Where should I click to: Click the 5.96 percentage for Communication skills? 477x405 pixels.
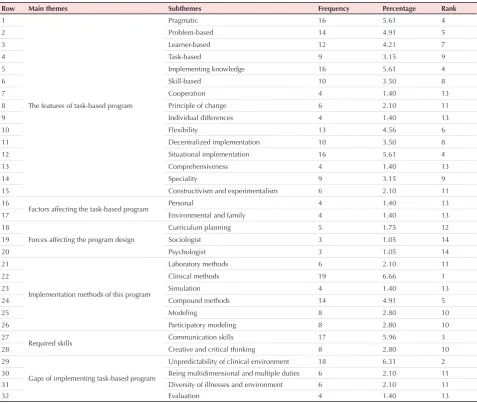tap(389, 337)
